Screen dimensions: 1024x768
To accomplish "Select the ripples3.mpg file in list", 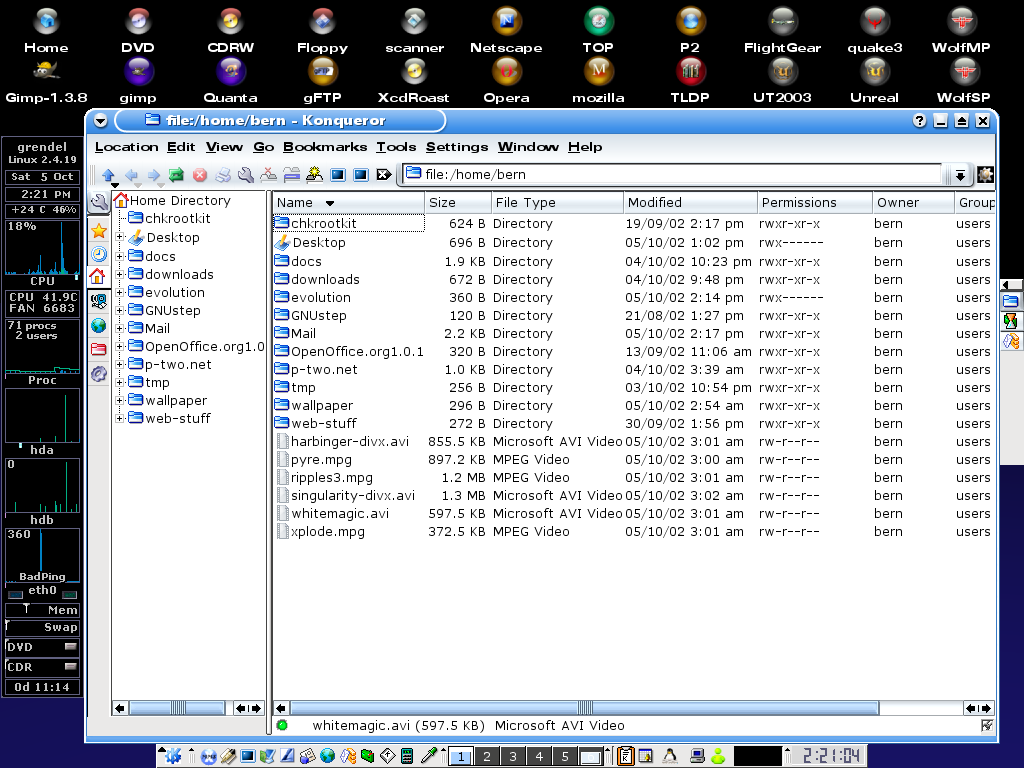I will coord(331,478).
